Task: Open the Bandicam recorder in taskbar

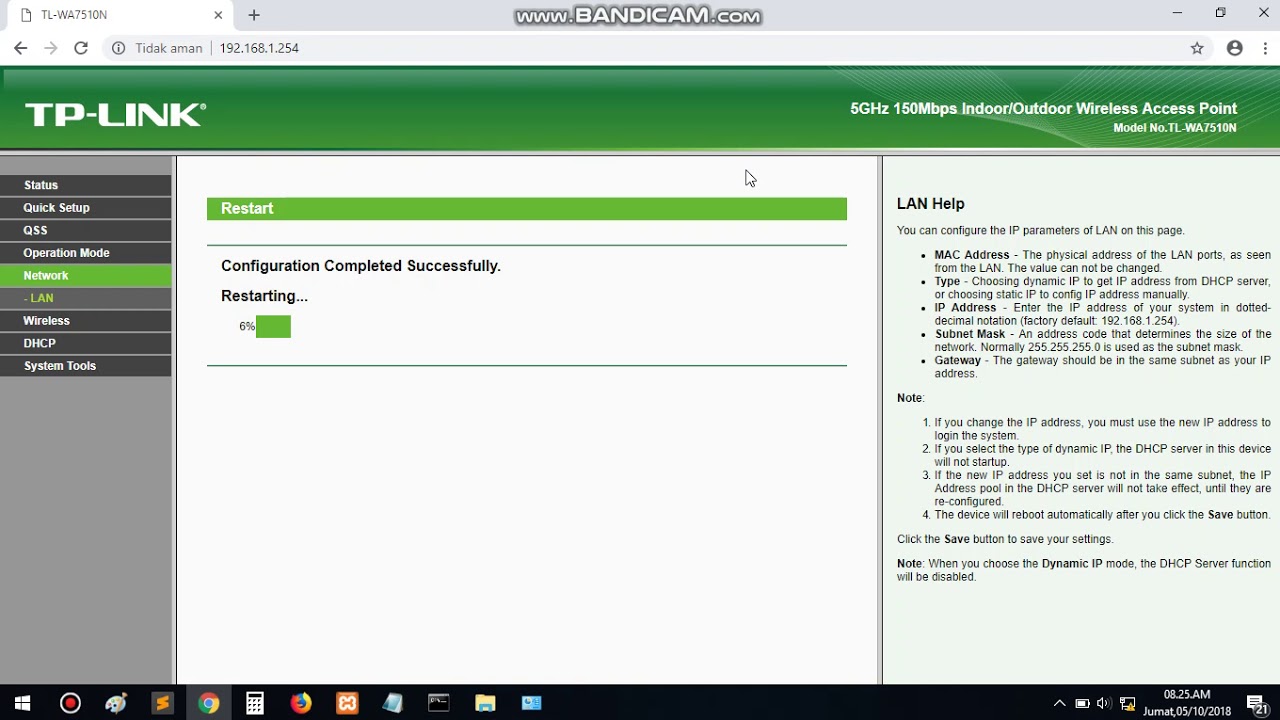Action: (x=70, y=703)
